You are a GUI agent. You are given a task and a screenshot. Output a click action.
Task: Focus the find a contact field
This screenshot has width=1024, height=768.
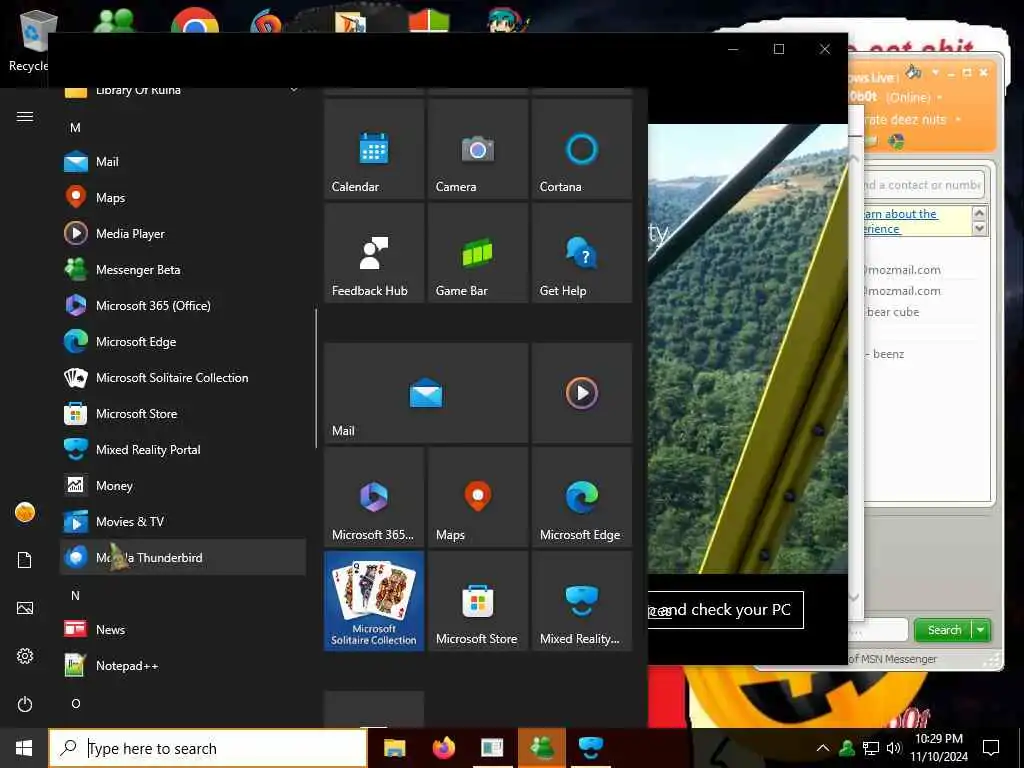922,185
